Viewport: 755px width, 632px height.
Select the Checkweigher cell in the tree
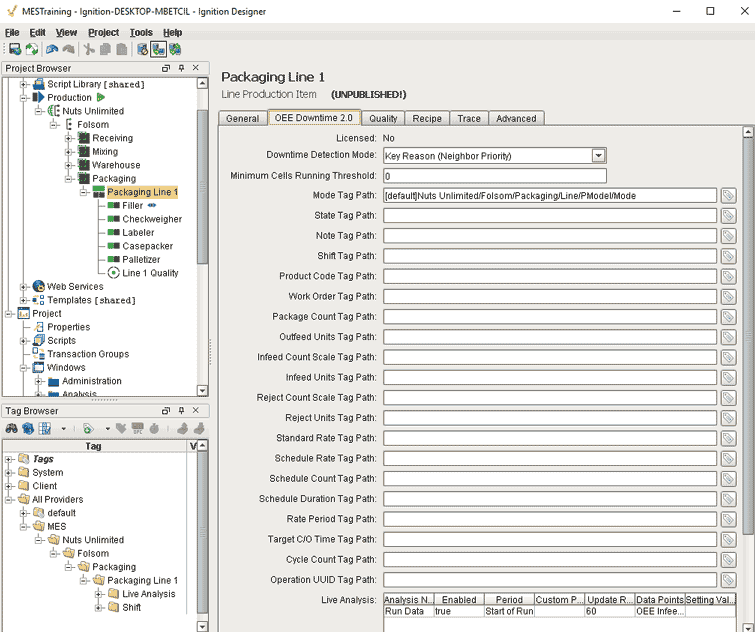tap(152, 219)
